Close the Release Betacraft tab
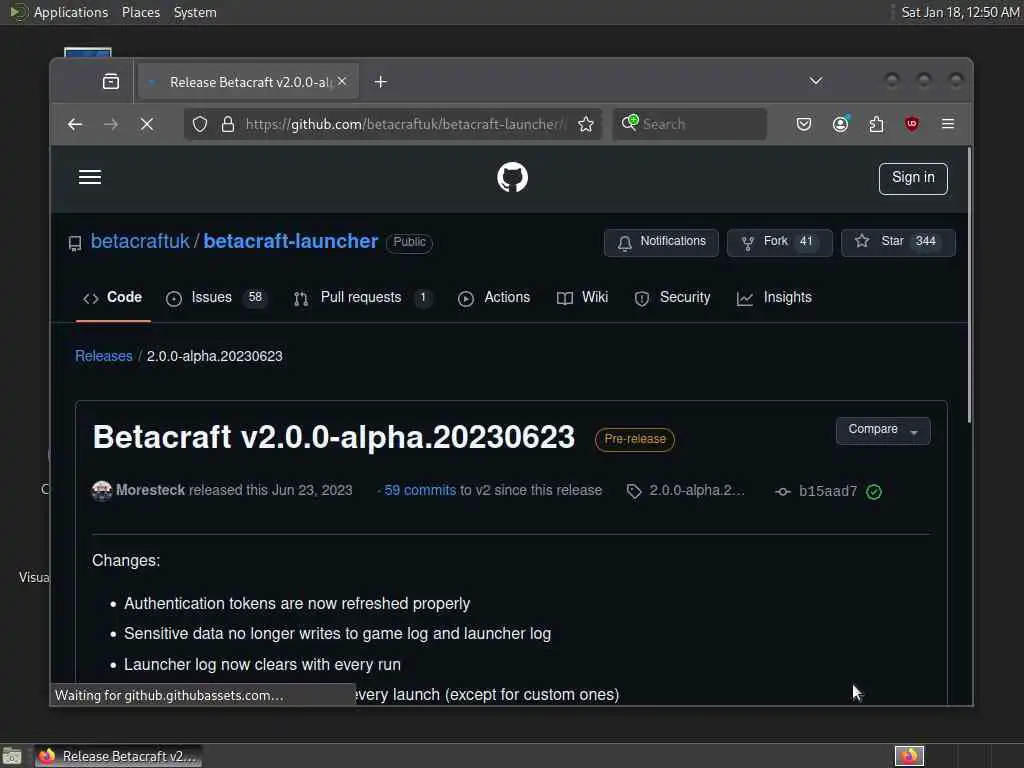The width and height of the screenshot is (1024, 768). coord(342,82)
